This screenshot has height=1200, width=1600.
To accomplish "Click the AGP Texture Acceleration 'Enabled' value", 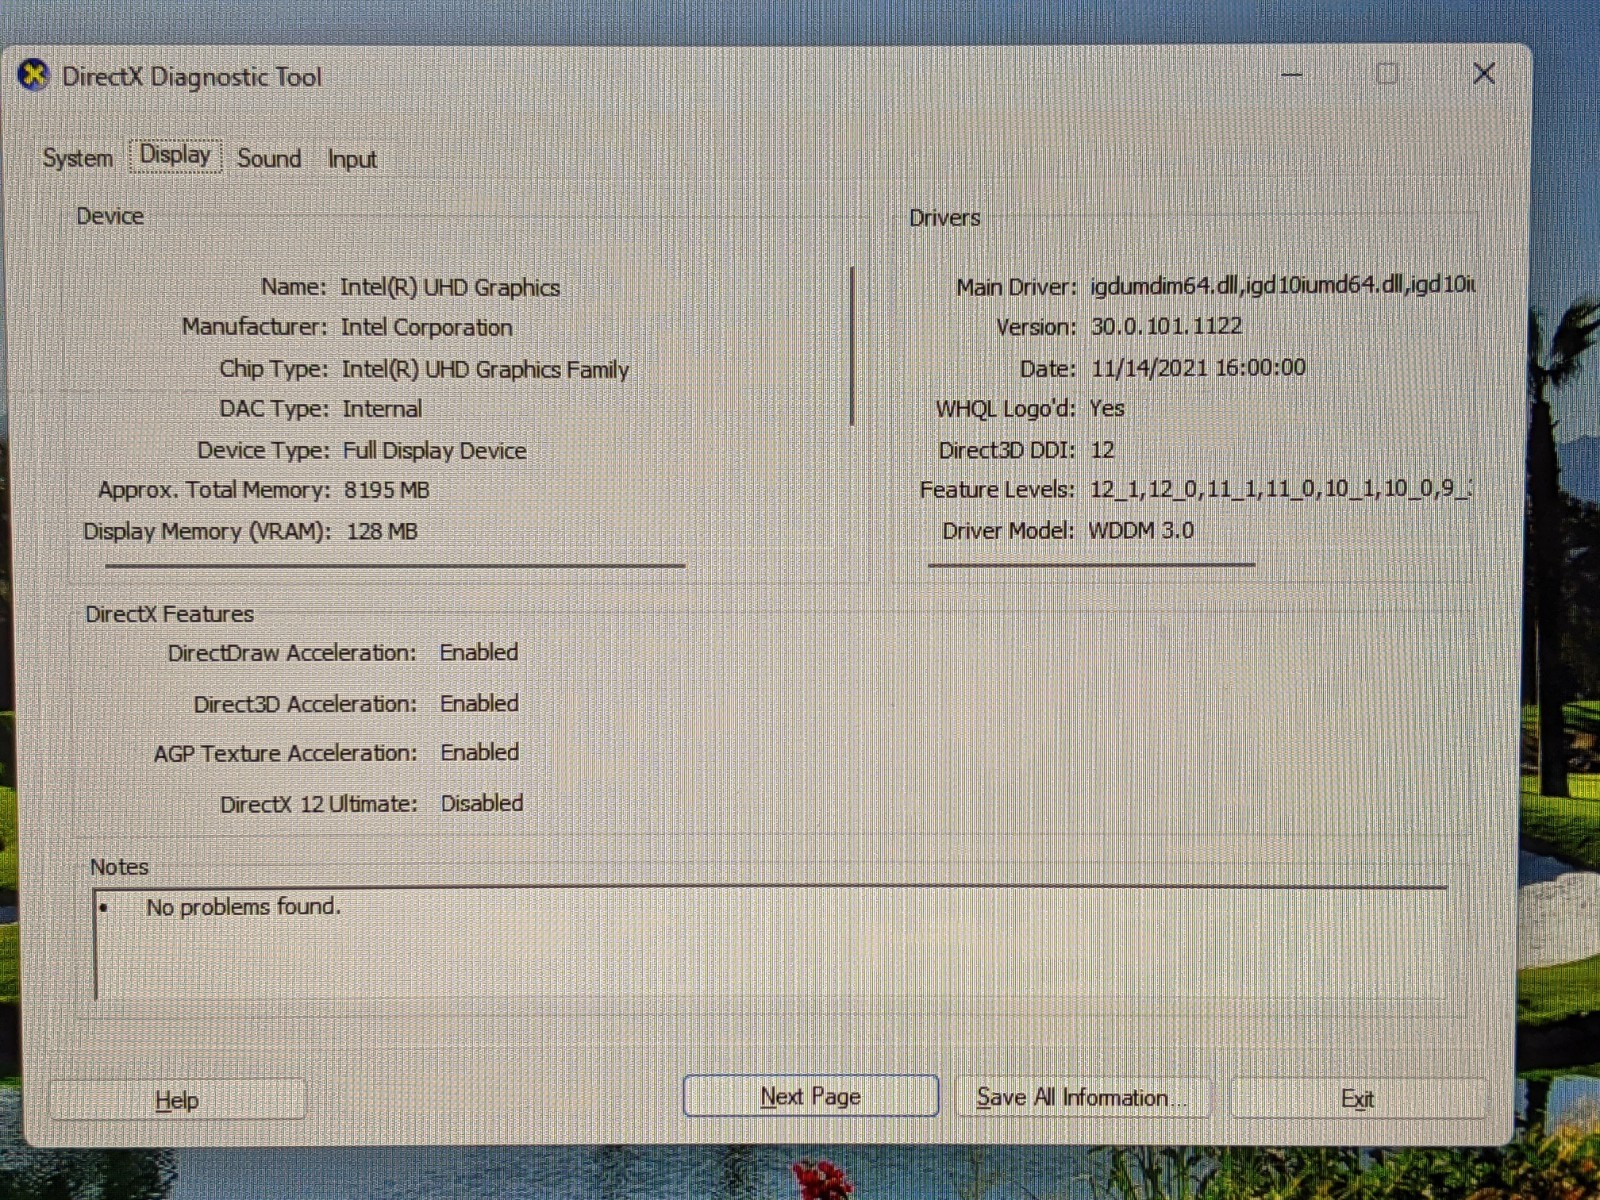I will coord(480,752).
